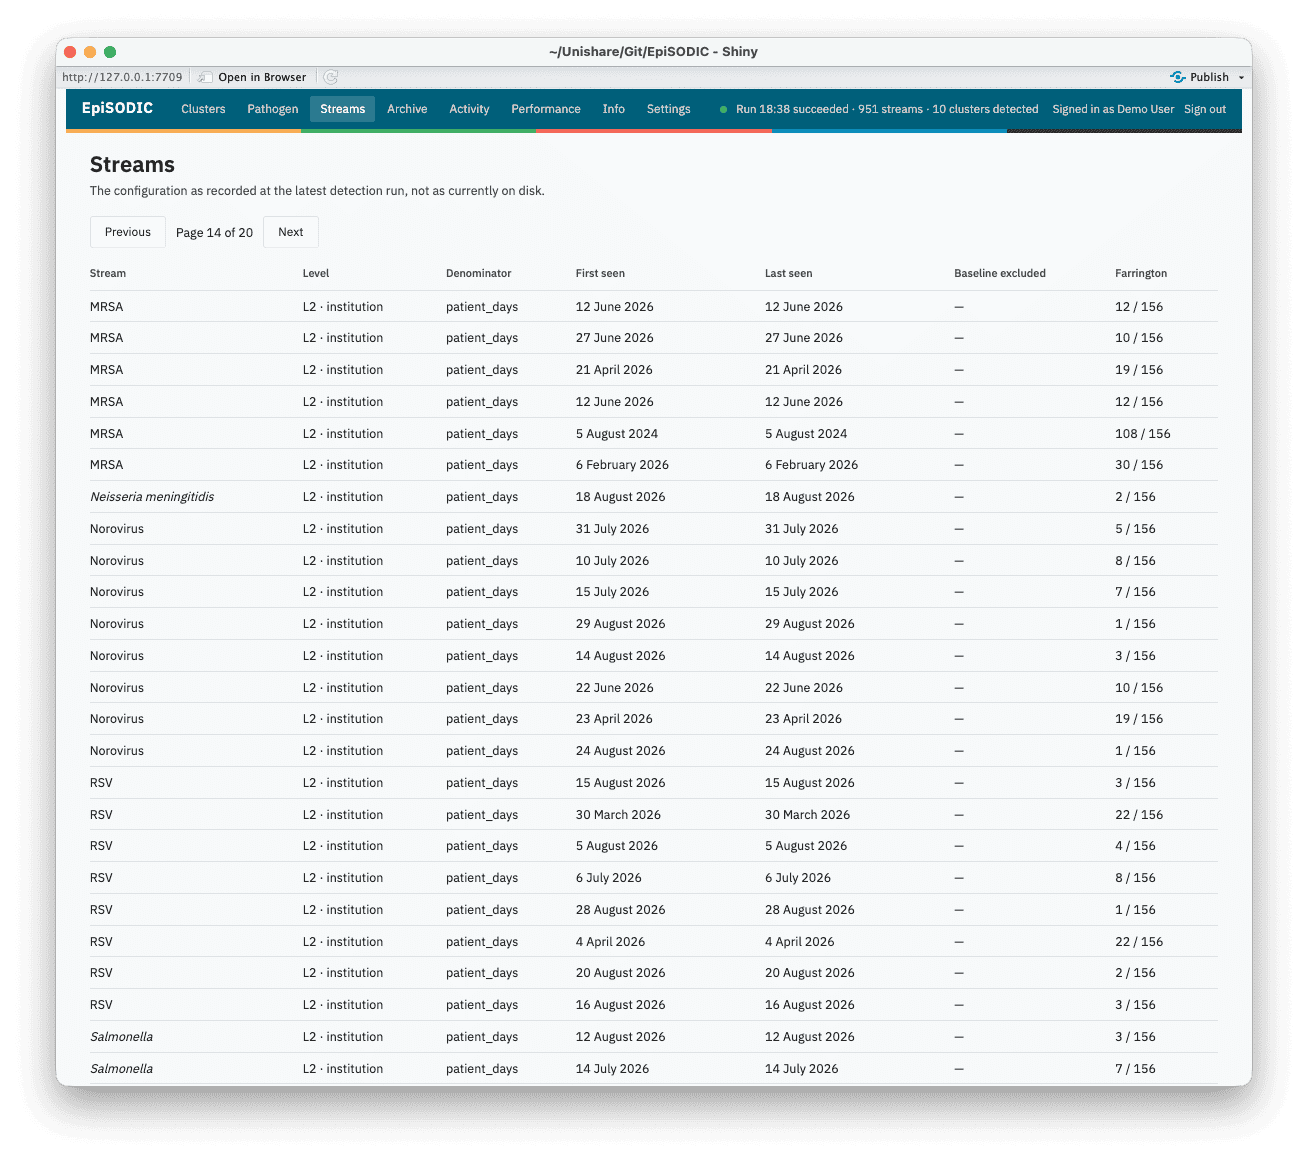This screenshot has width=1308, height=1160.
Task: Open the Info tab
Action: 614,109
